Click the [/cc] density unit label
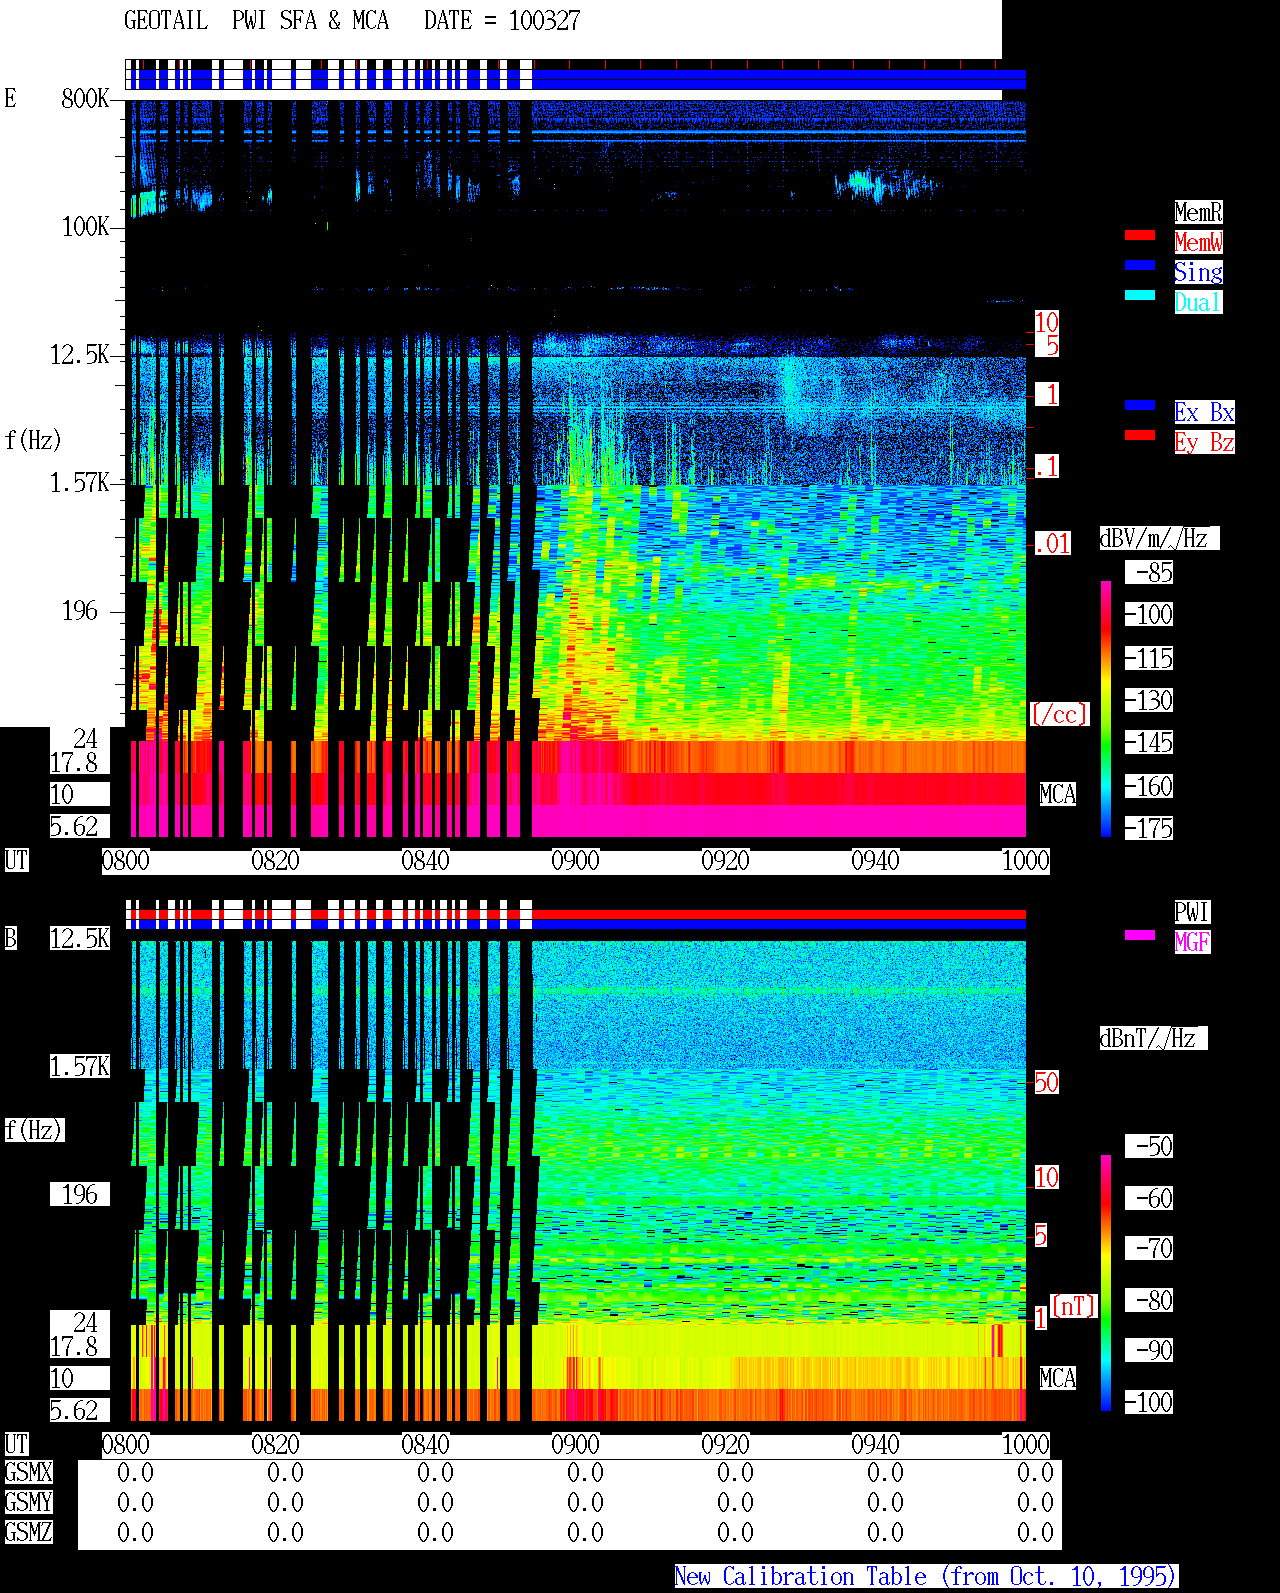The height and width of the screenshot is (1593, 1280). [x=1059, y=714]
